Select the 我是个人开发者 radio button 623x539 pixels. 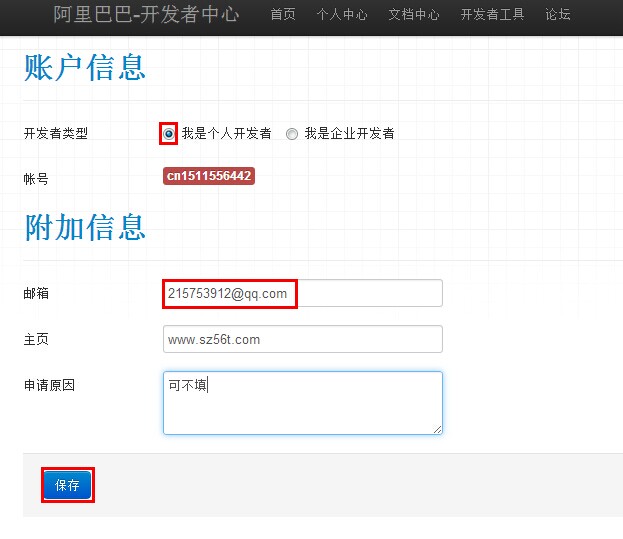tap(169, 134)
